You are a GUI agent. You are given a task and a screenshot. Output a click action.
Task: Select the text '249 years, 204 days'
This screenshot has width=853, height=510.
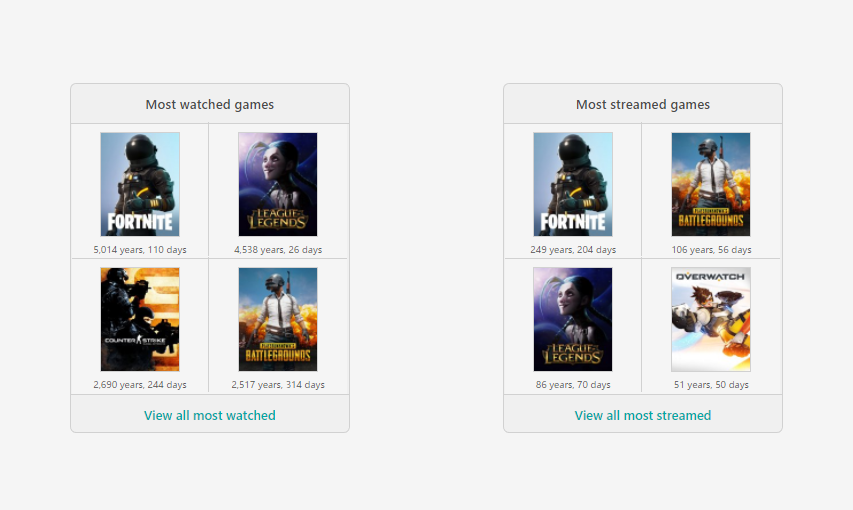(x=573, y=250)
